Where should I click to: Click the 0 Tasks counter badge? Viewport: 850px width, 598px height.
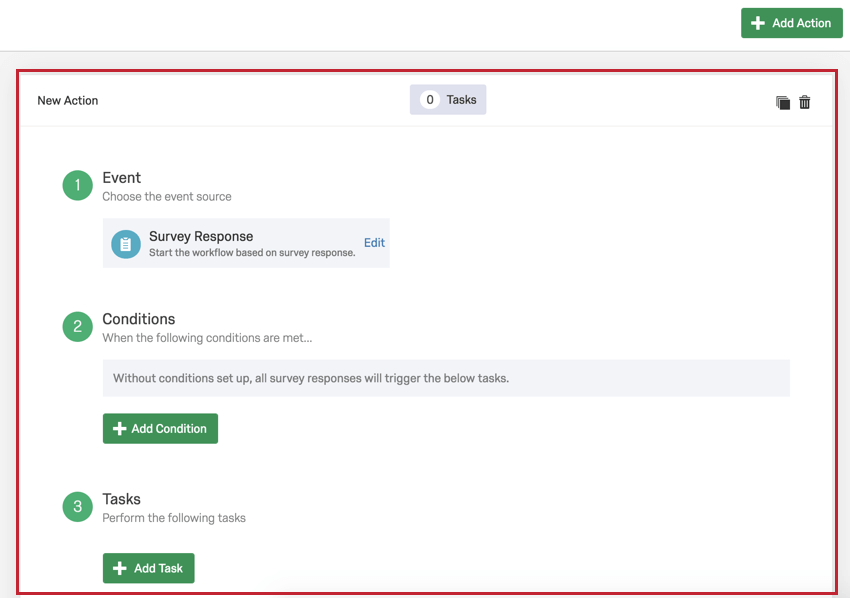click(448, 100)
